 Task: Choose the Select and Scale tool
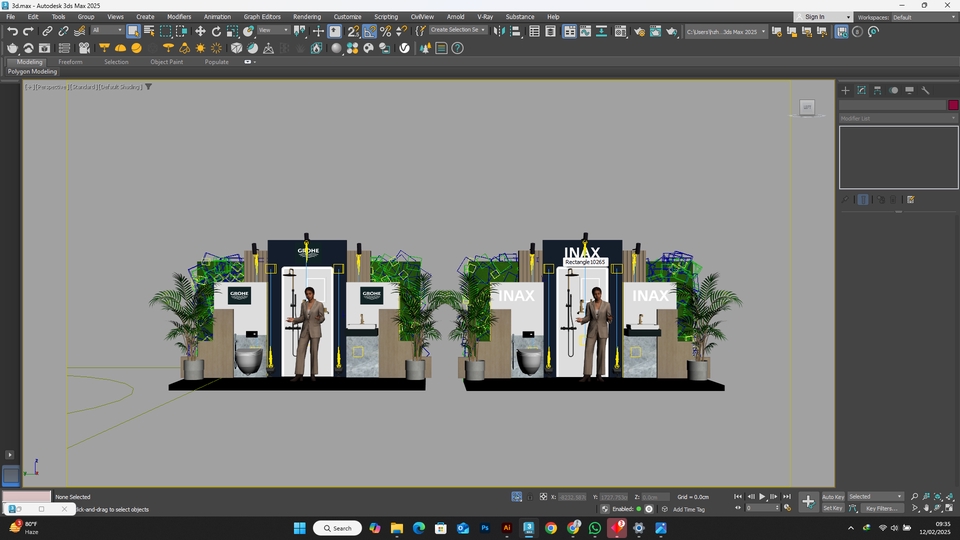232,31
